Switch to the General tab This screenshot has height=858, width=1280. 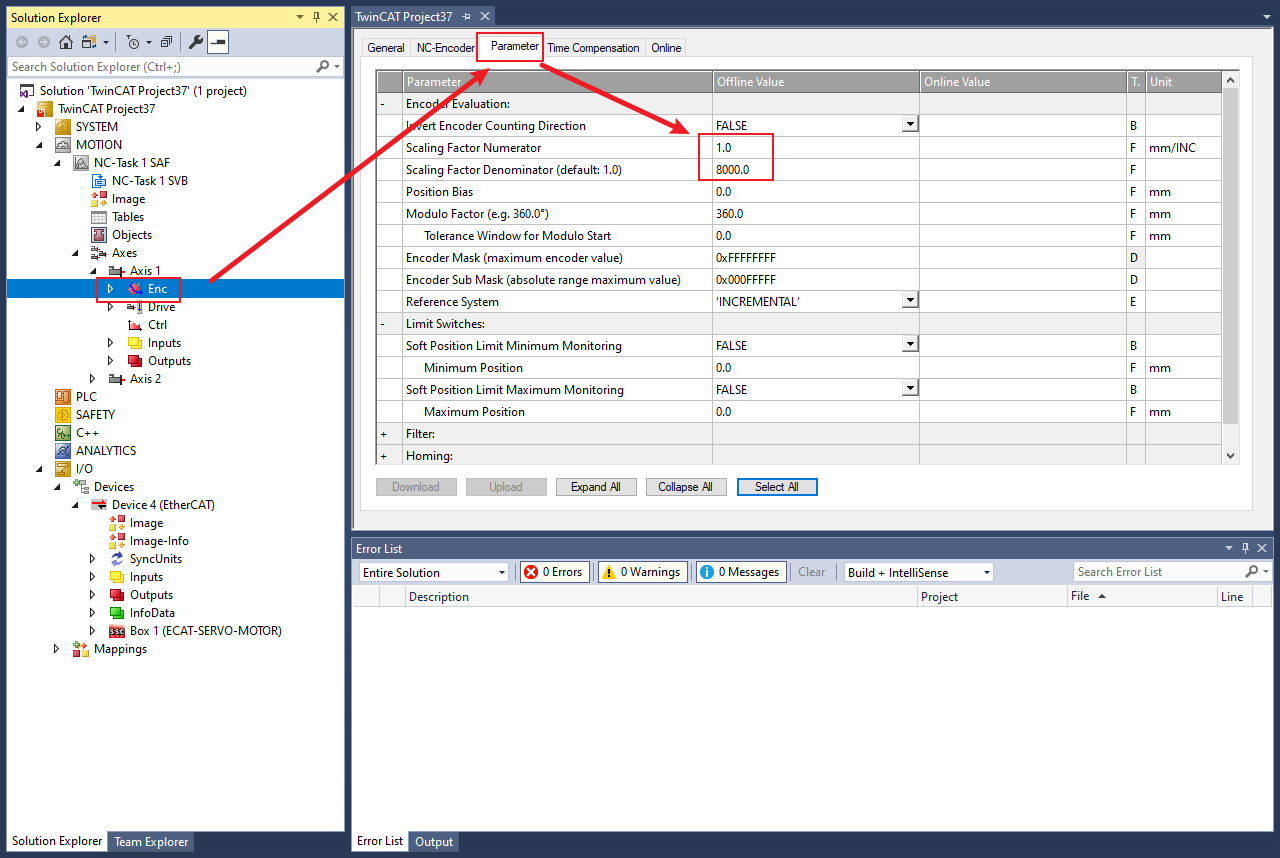pos(386,48)
